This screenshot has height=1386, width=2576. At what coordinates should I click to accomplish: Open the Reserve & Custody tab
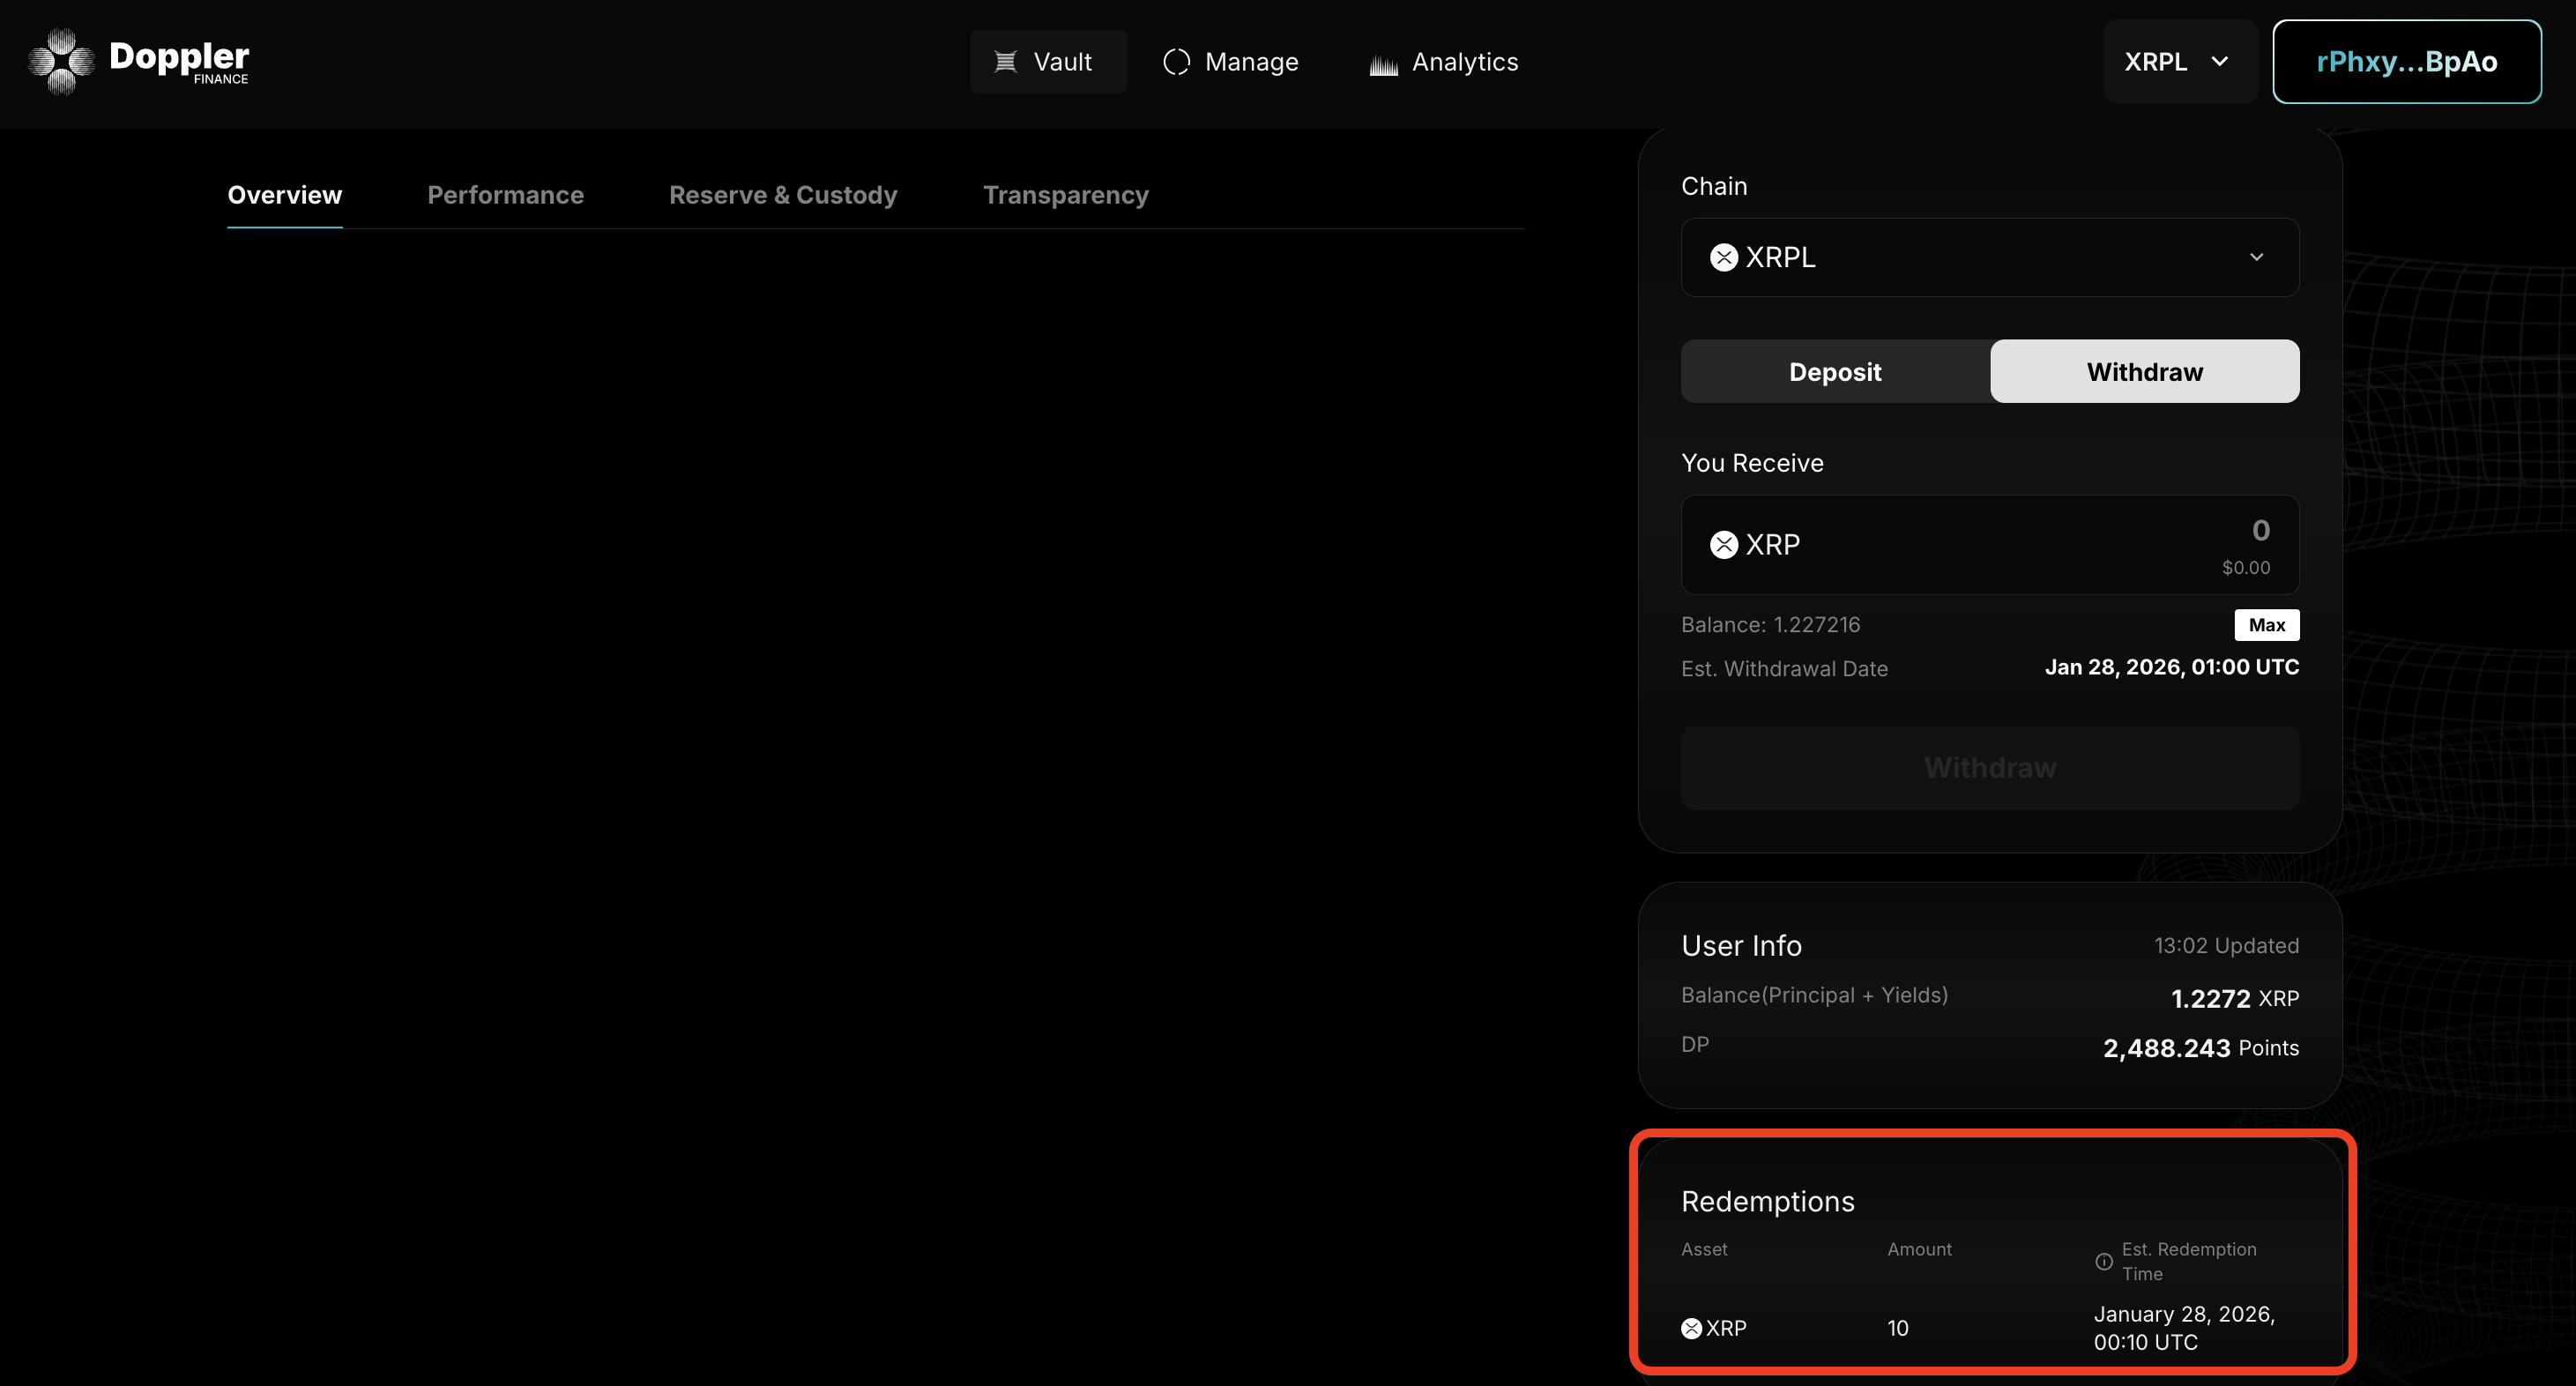click(782, 195)
